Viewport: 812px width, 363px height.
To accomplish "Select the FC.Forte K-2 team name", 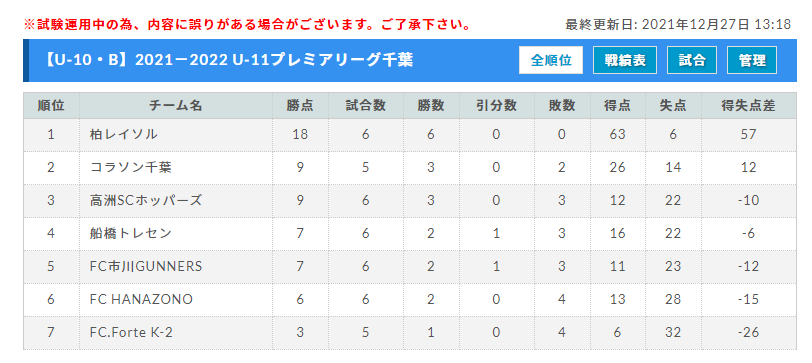I will click(x=131, y=332).
